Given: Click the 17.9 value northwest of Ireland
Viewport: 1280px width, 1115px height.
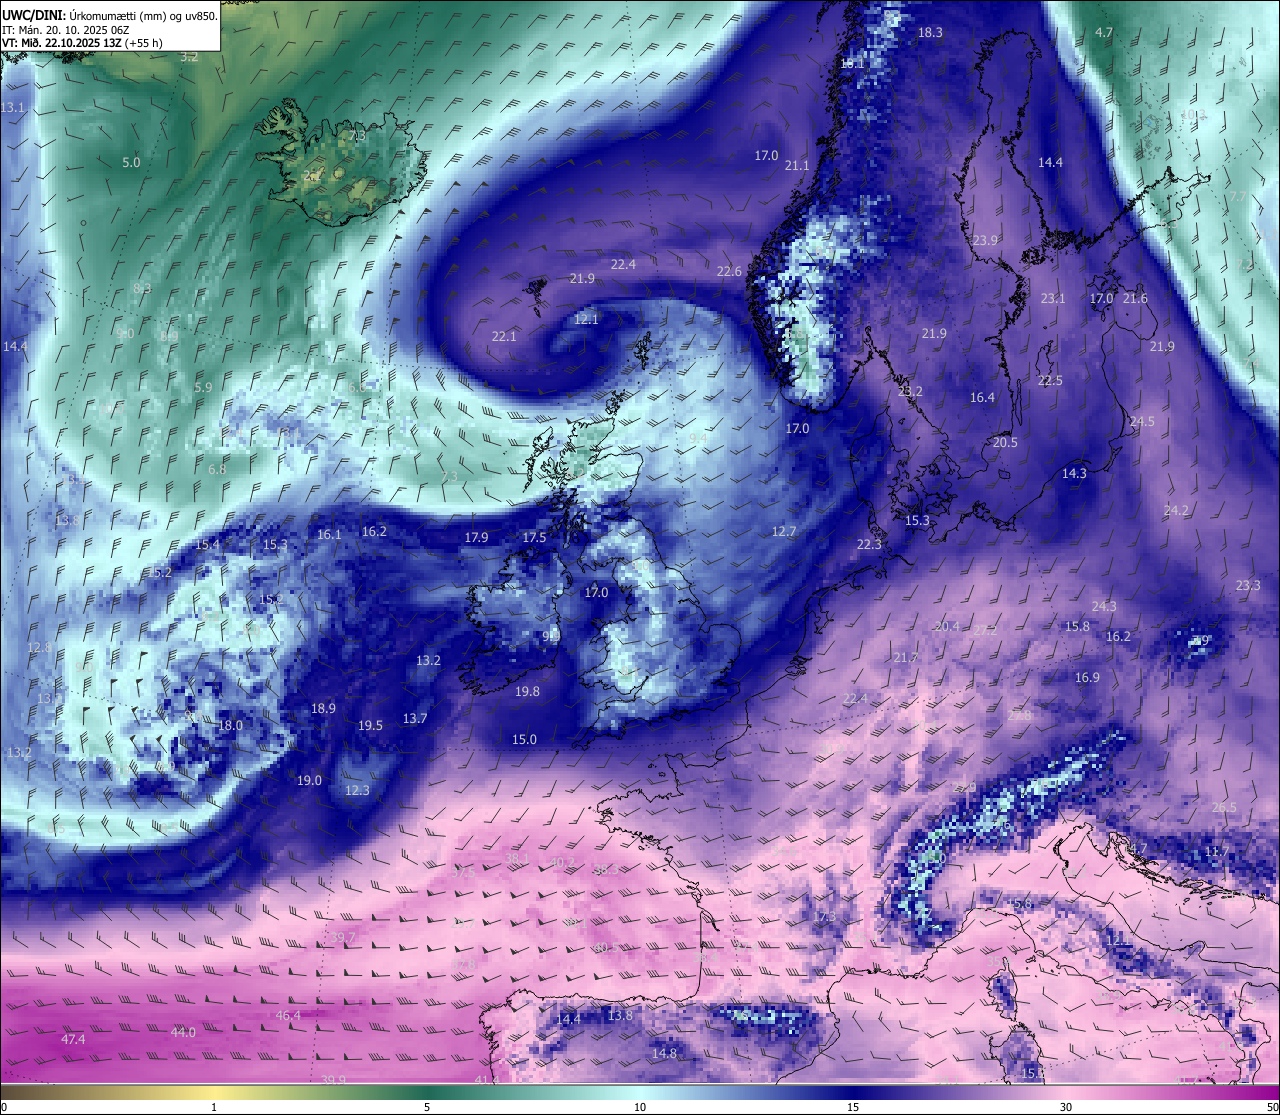Looking at the screenshot, I should click(476, 538).
